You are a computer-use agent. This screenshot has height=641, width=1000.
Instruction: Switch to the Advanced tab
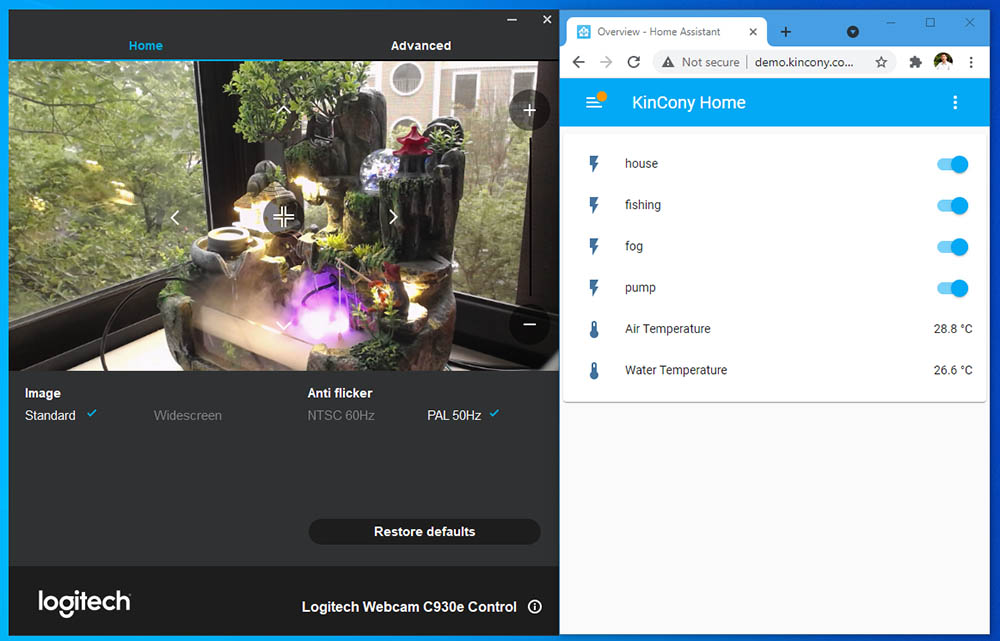(x=420, y=46)
